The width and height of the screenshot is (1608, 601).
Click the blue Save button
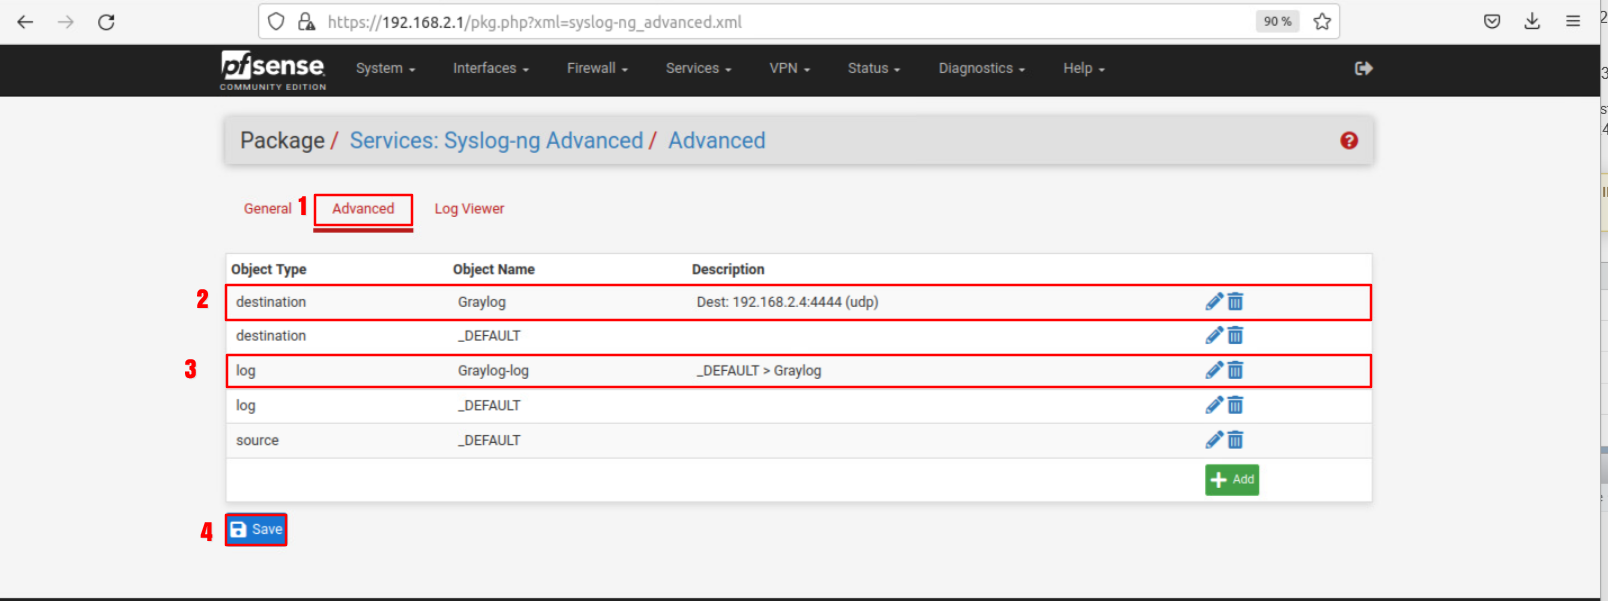click(257, 530)
